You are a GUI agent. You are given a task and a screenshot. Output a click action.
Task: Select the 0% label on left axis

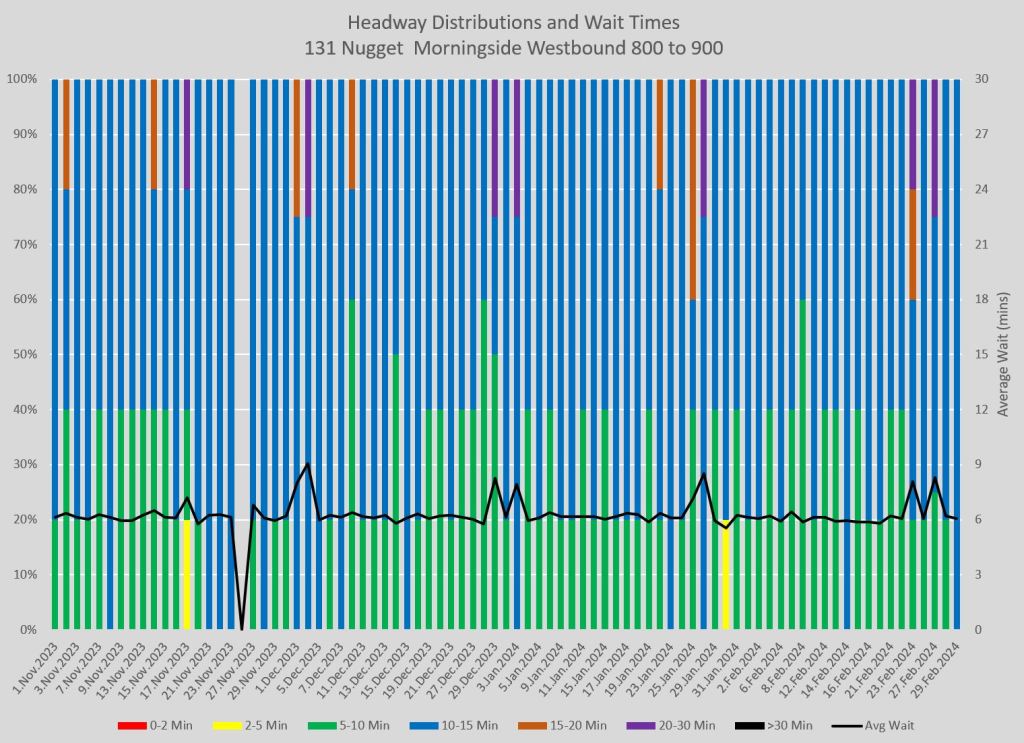[30, 630]
